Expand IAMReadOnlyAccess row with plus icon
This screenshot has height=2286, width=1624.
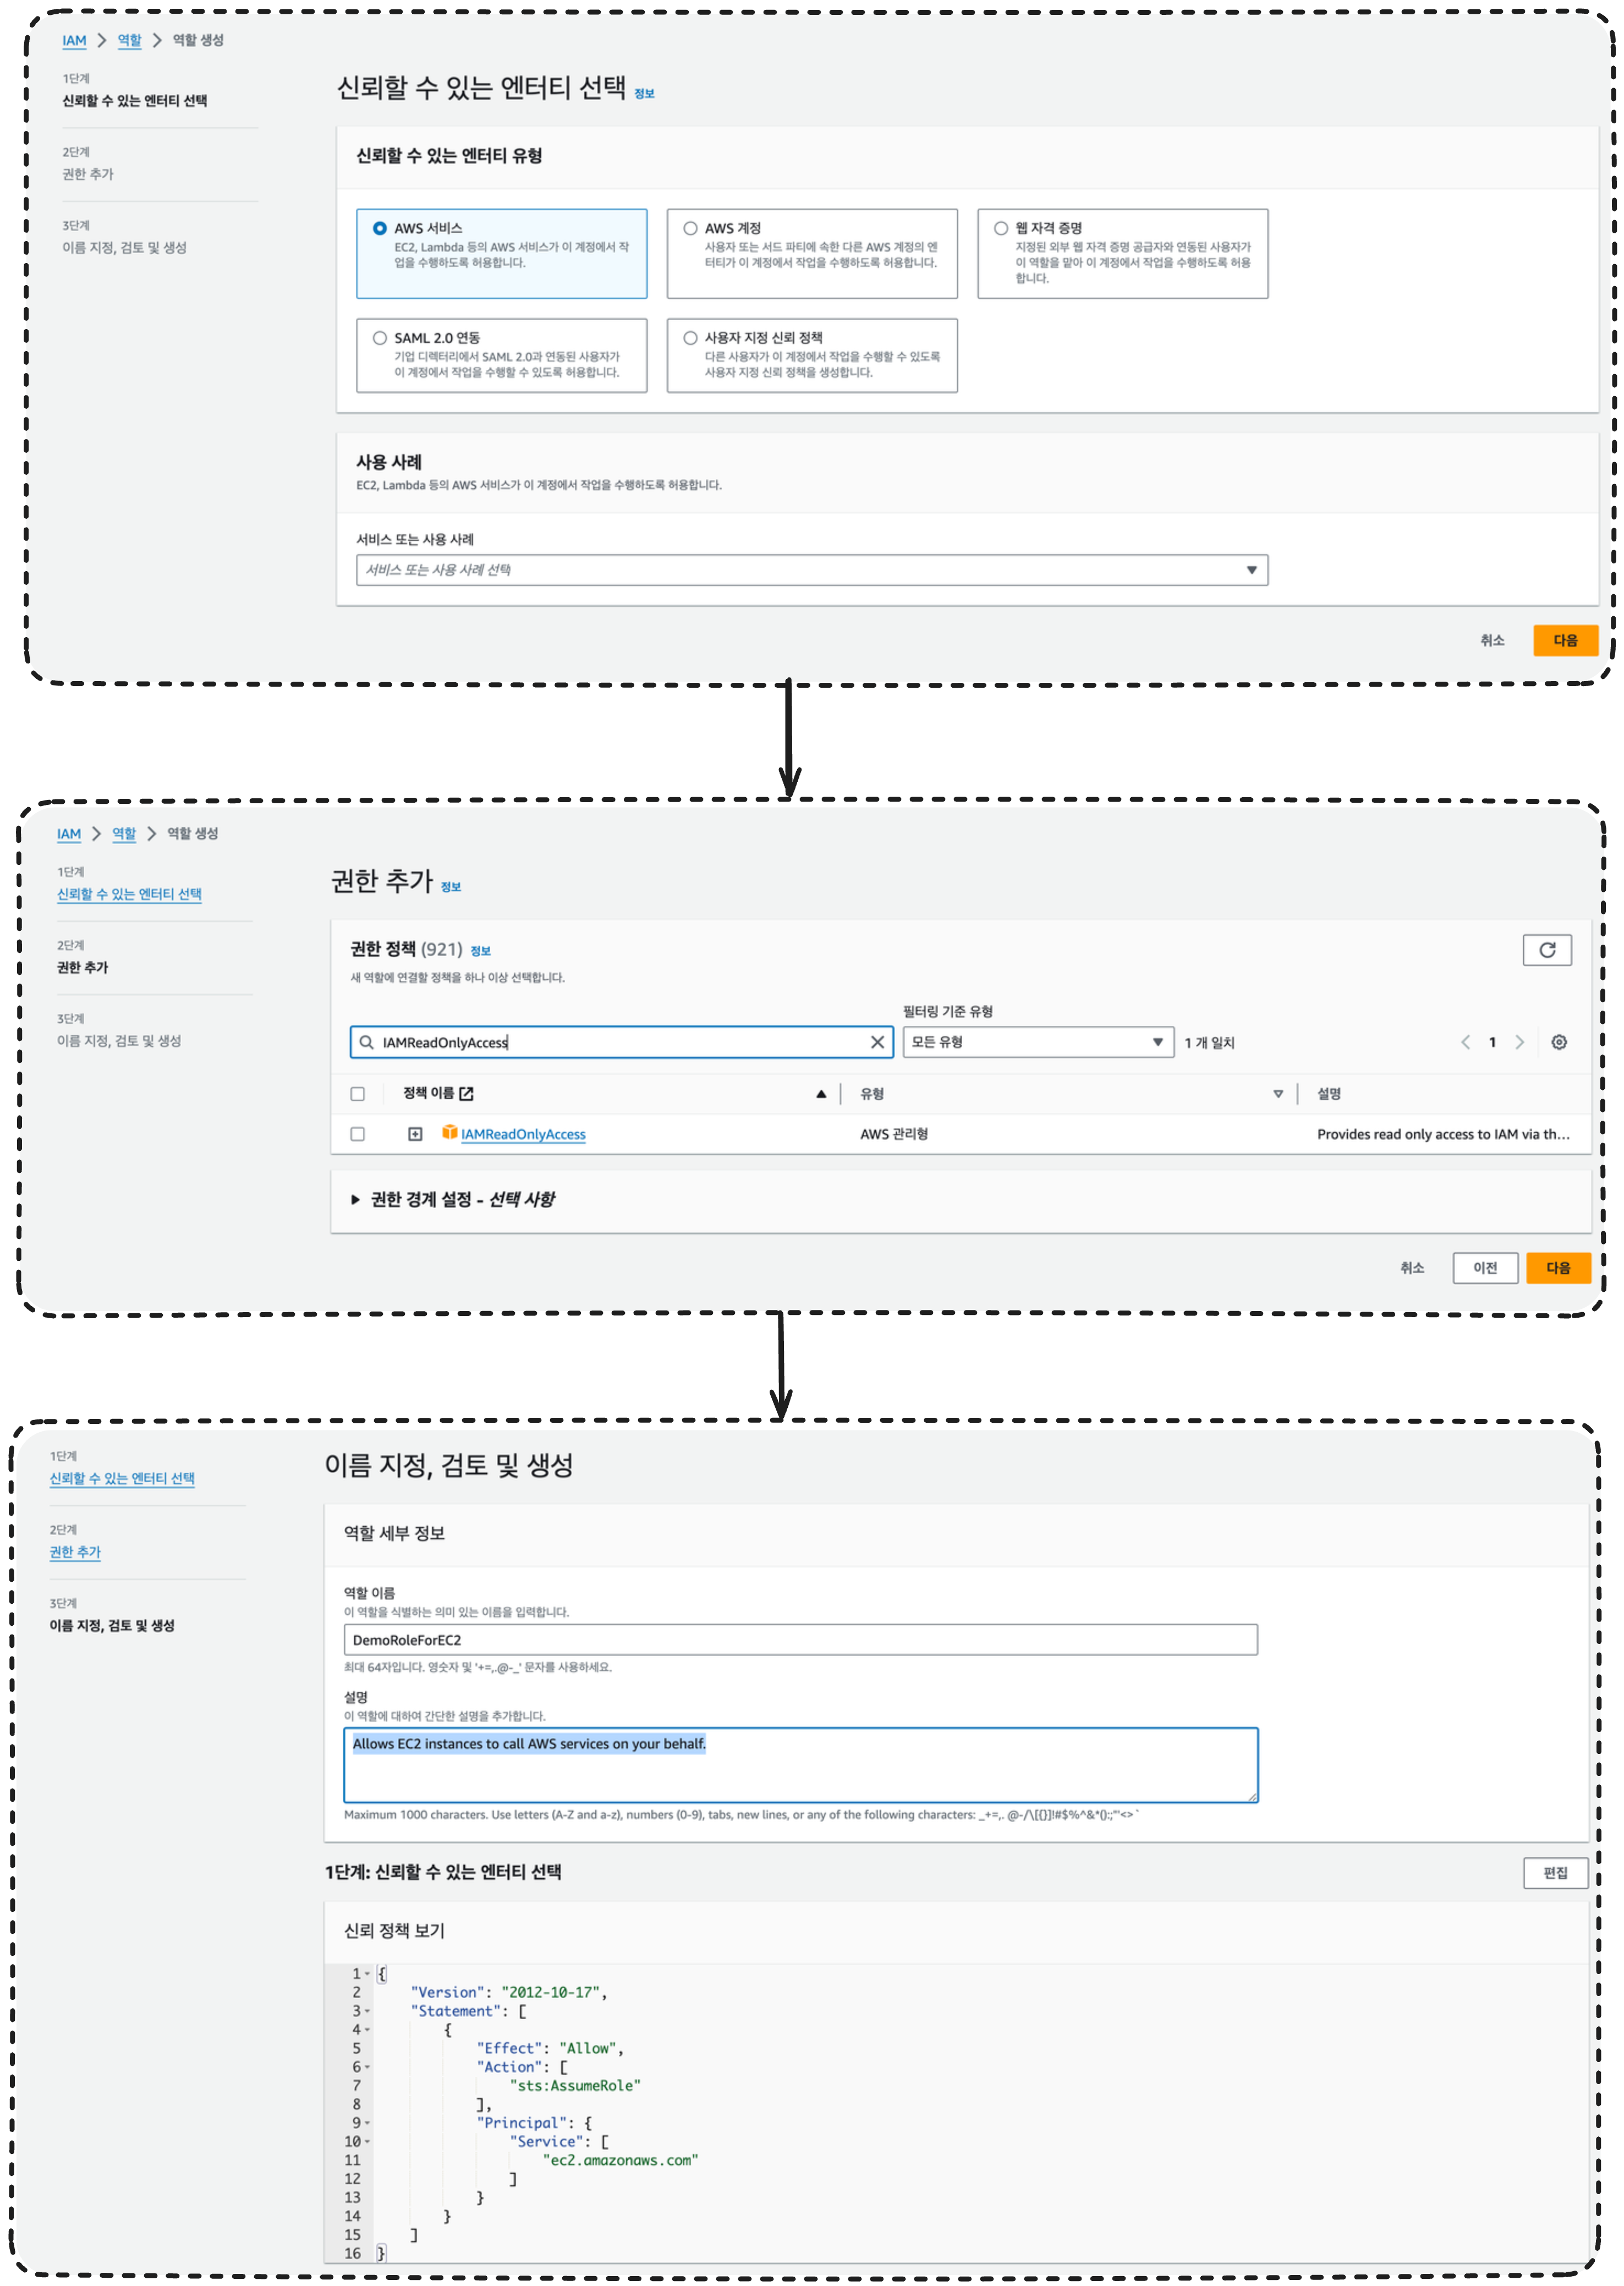point(415,1133)
